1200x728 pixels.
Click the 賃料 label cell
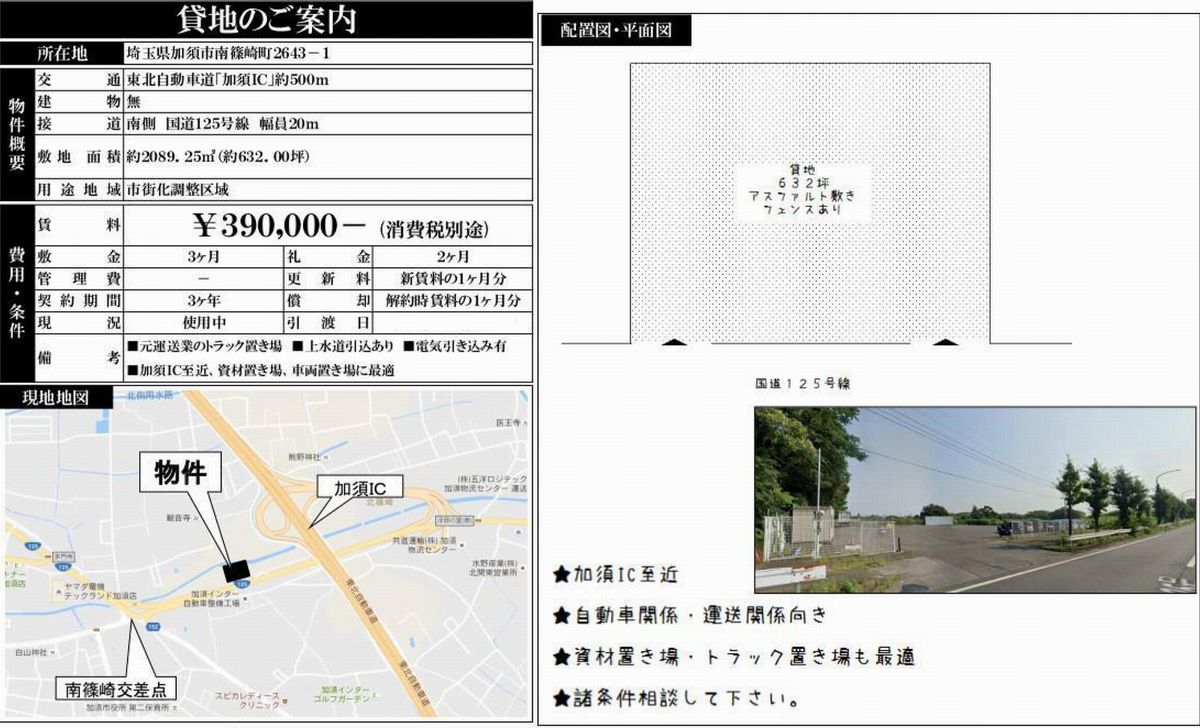pos(78,225)
